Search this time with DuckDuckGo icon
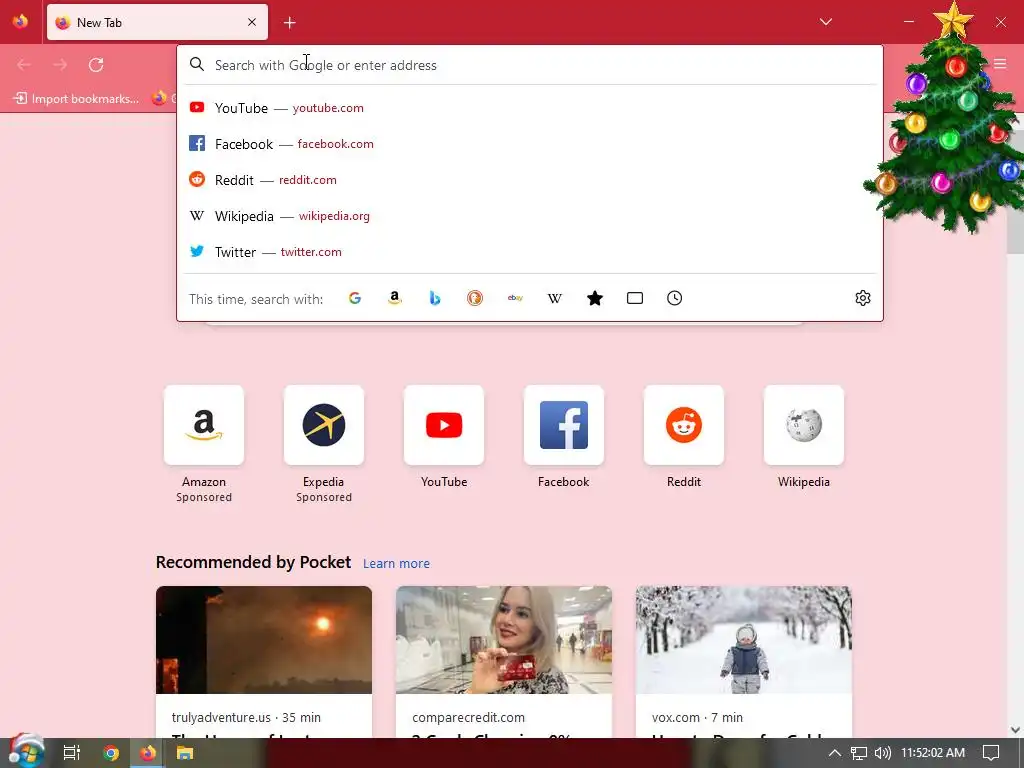Screen dimensions: 1024x768 (x=475, y=298)
